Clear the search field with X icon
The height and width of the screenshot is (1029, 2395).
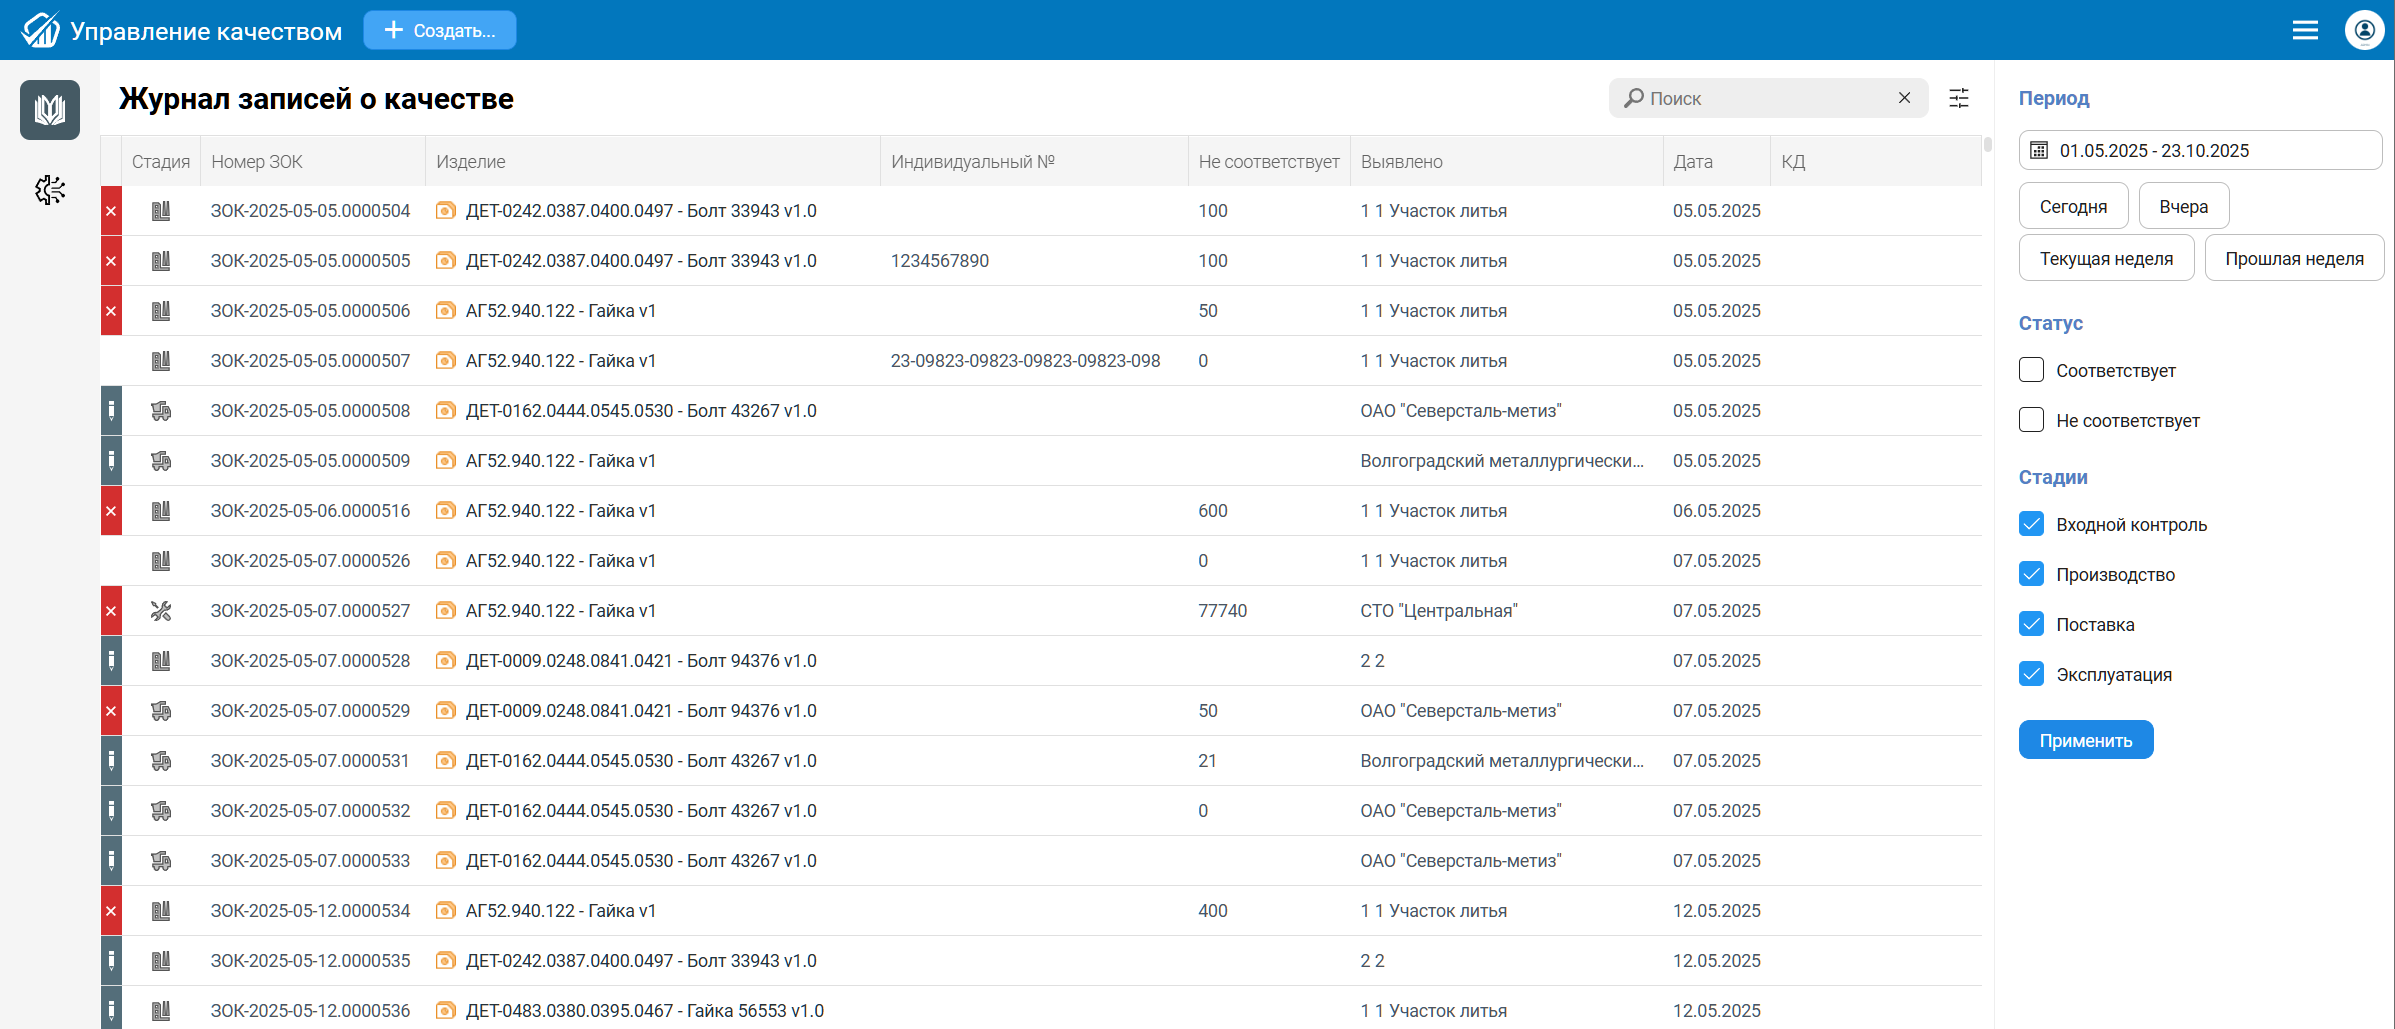click(x=1904, y=98)
